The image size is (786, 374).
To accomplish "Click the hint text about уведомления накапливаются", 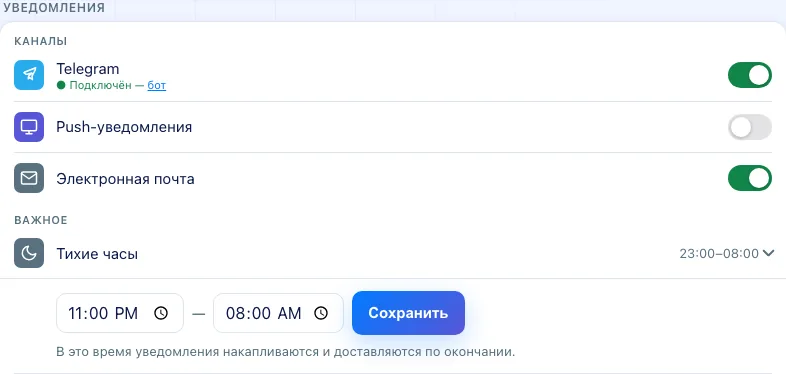I will coord(286,352).
